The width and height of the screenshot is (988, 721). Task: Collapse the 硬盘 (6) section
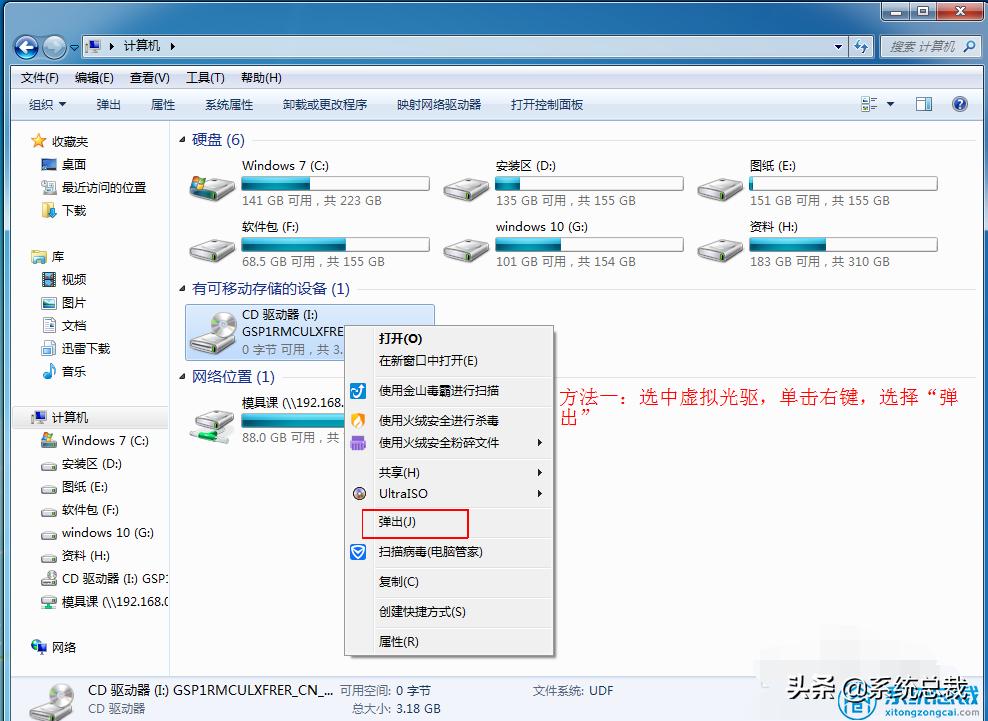(x=184, y=139)
